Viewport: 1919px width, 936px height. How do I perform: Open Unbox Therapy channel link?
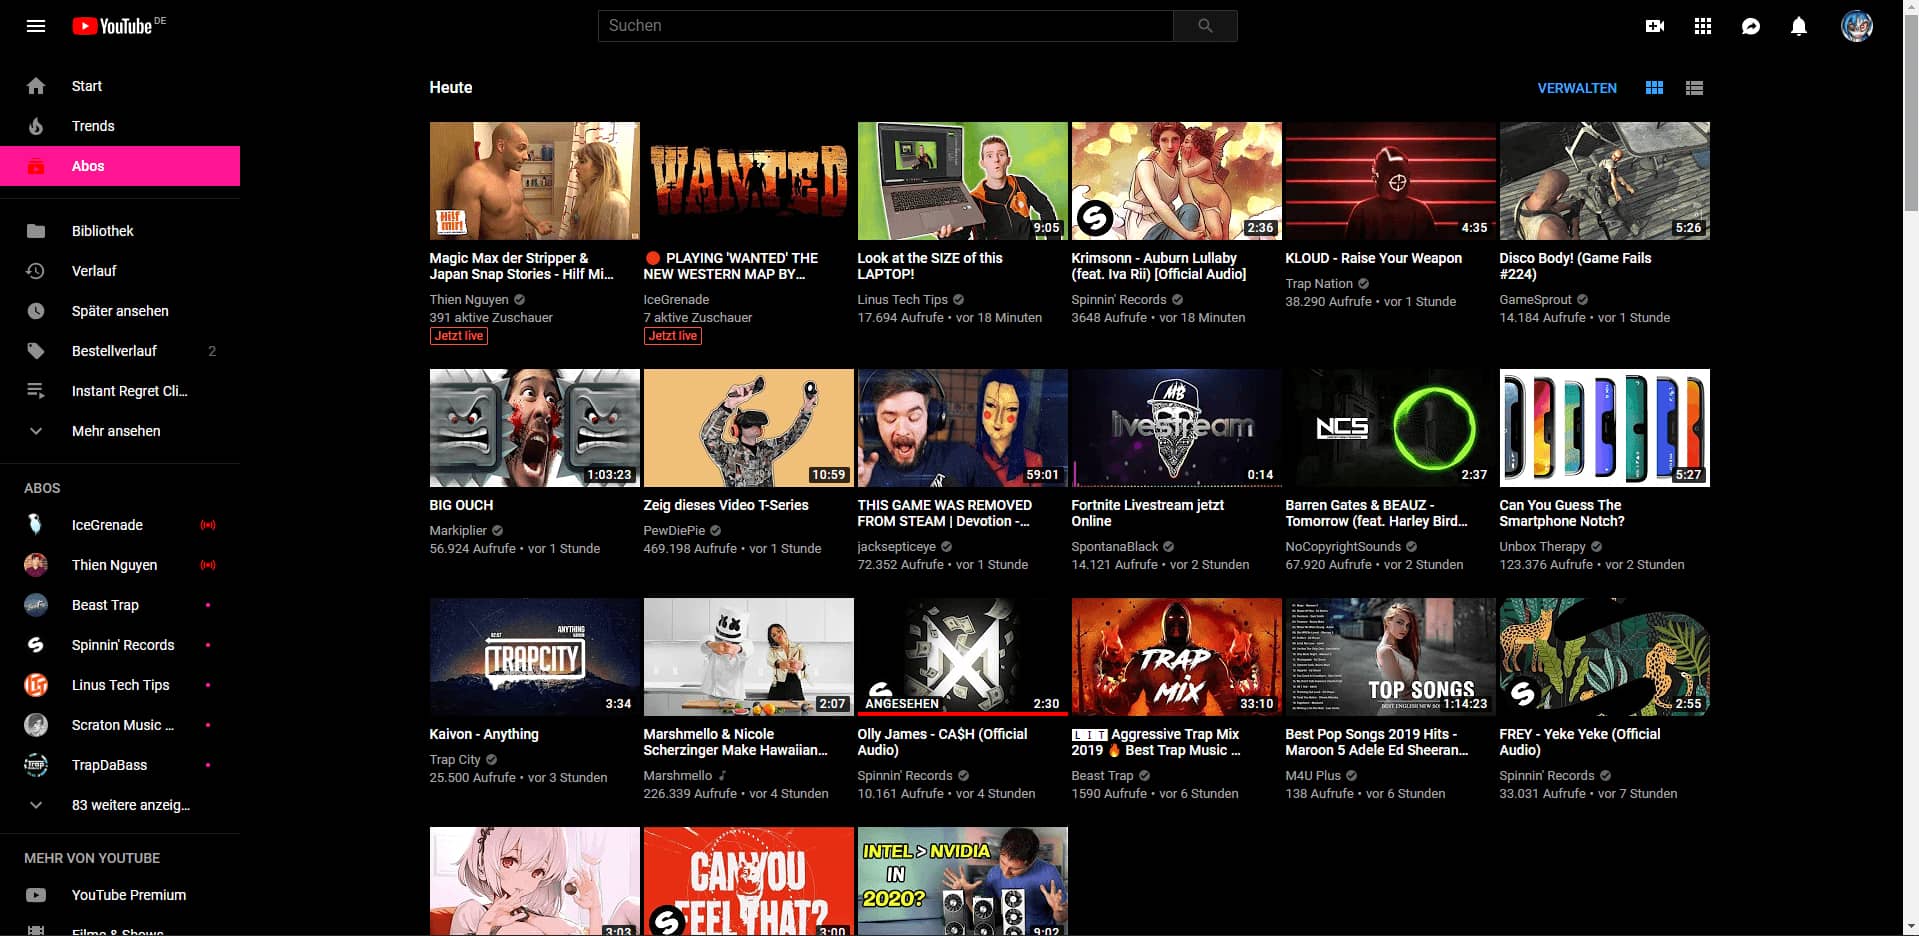click(x=1542, y=547)
